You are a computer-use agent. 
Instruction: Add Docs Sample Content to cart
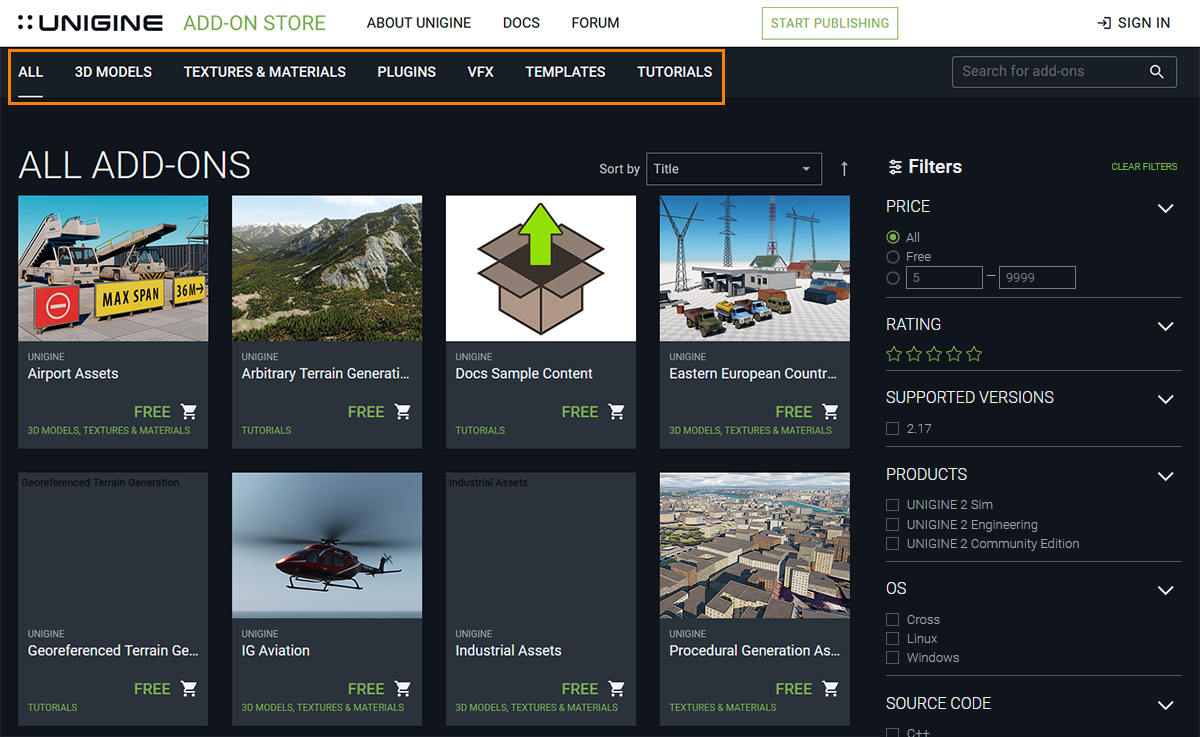[617, 411]
